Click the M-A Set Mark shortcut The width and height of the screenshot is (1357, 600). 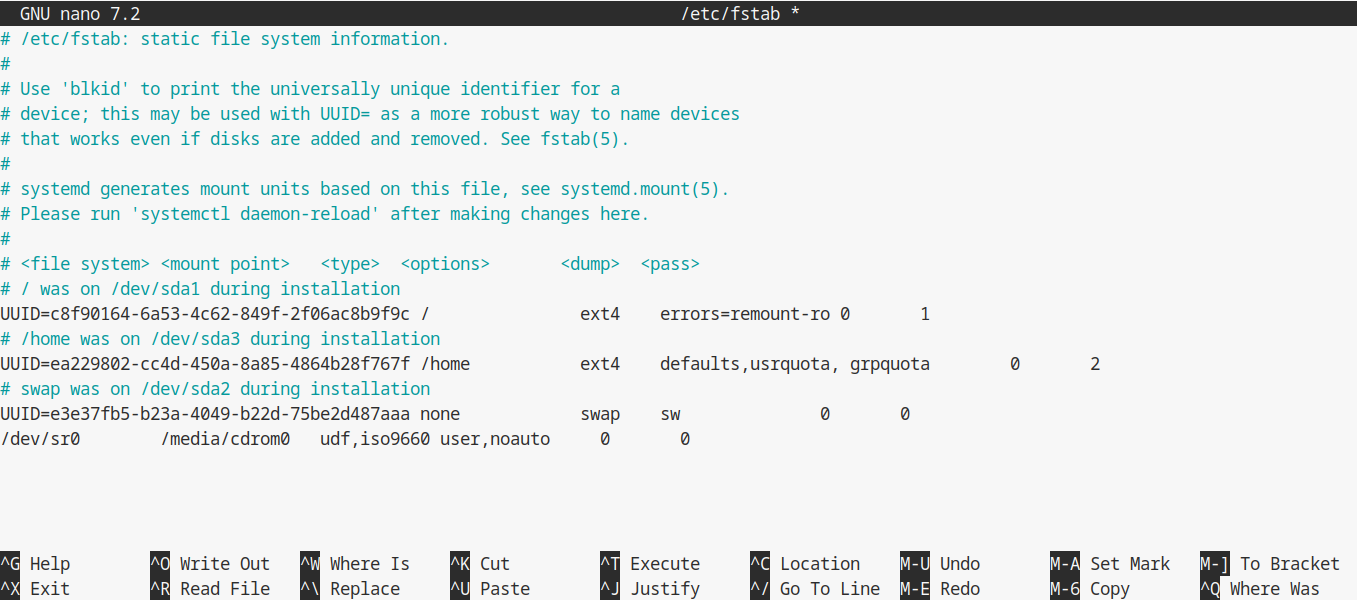click(x=1110, y=564)
